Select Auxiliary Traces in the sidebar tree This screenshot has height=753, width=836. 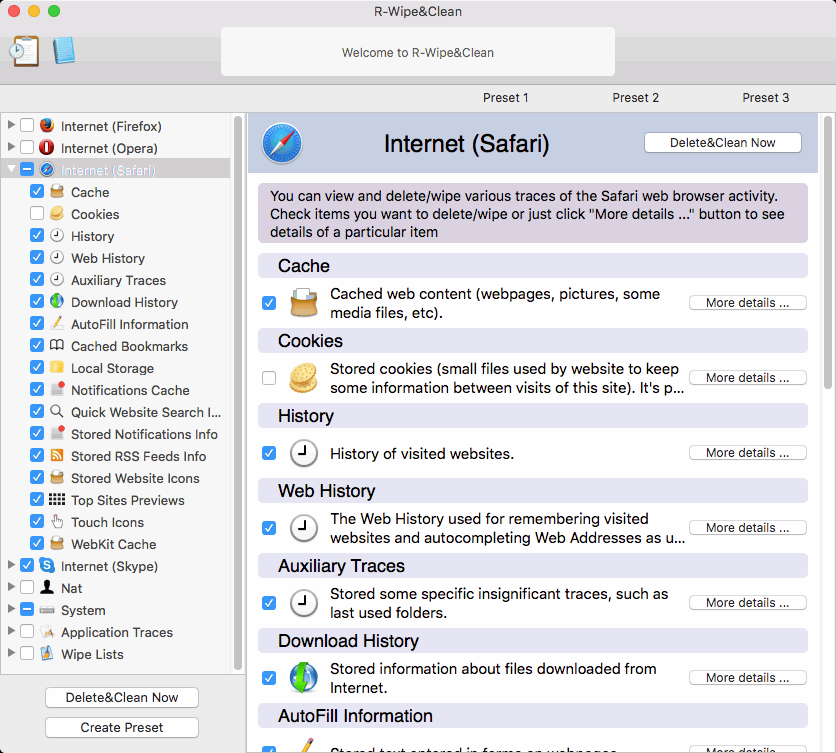(118, 280)
